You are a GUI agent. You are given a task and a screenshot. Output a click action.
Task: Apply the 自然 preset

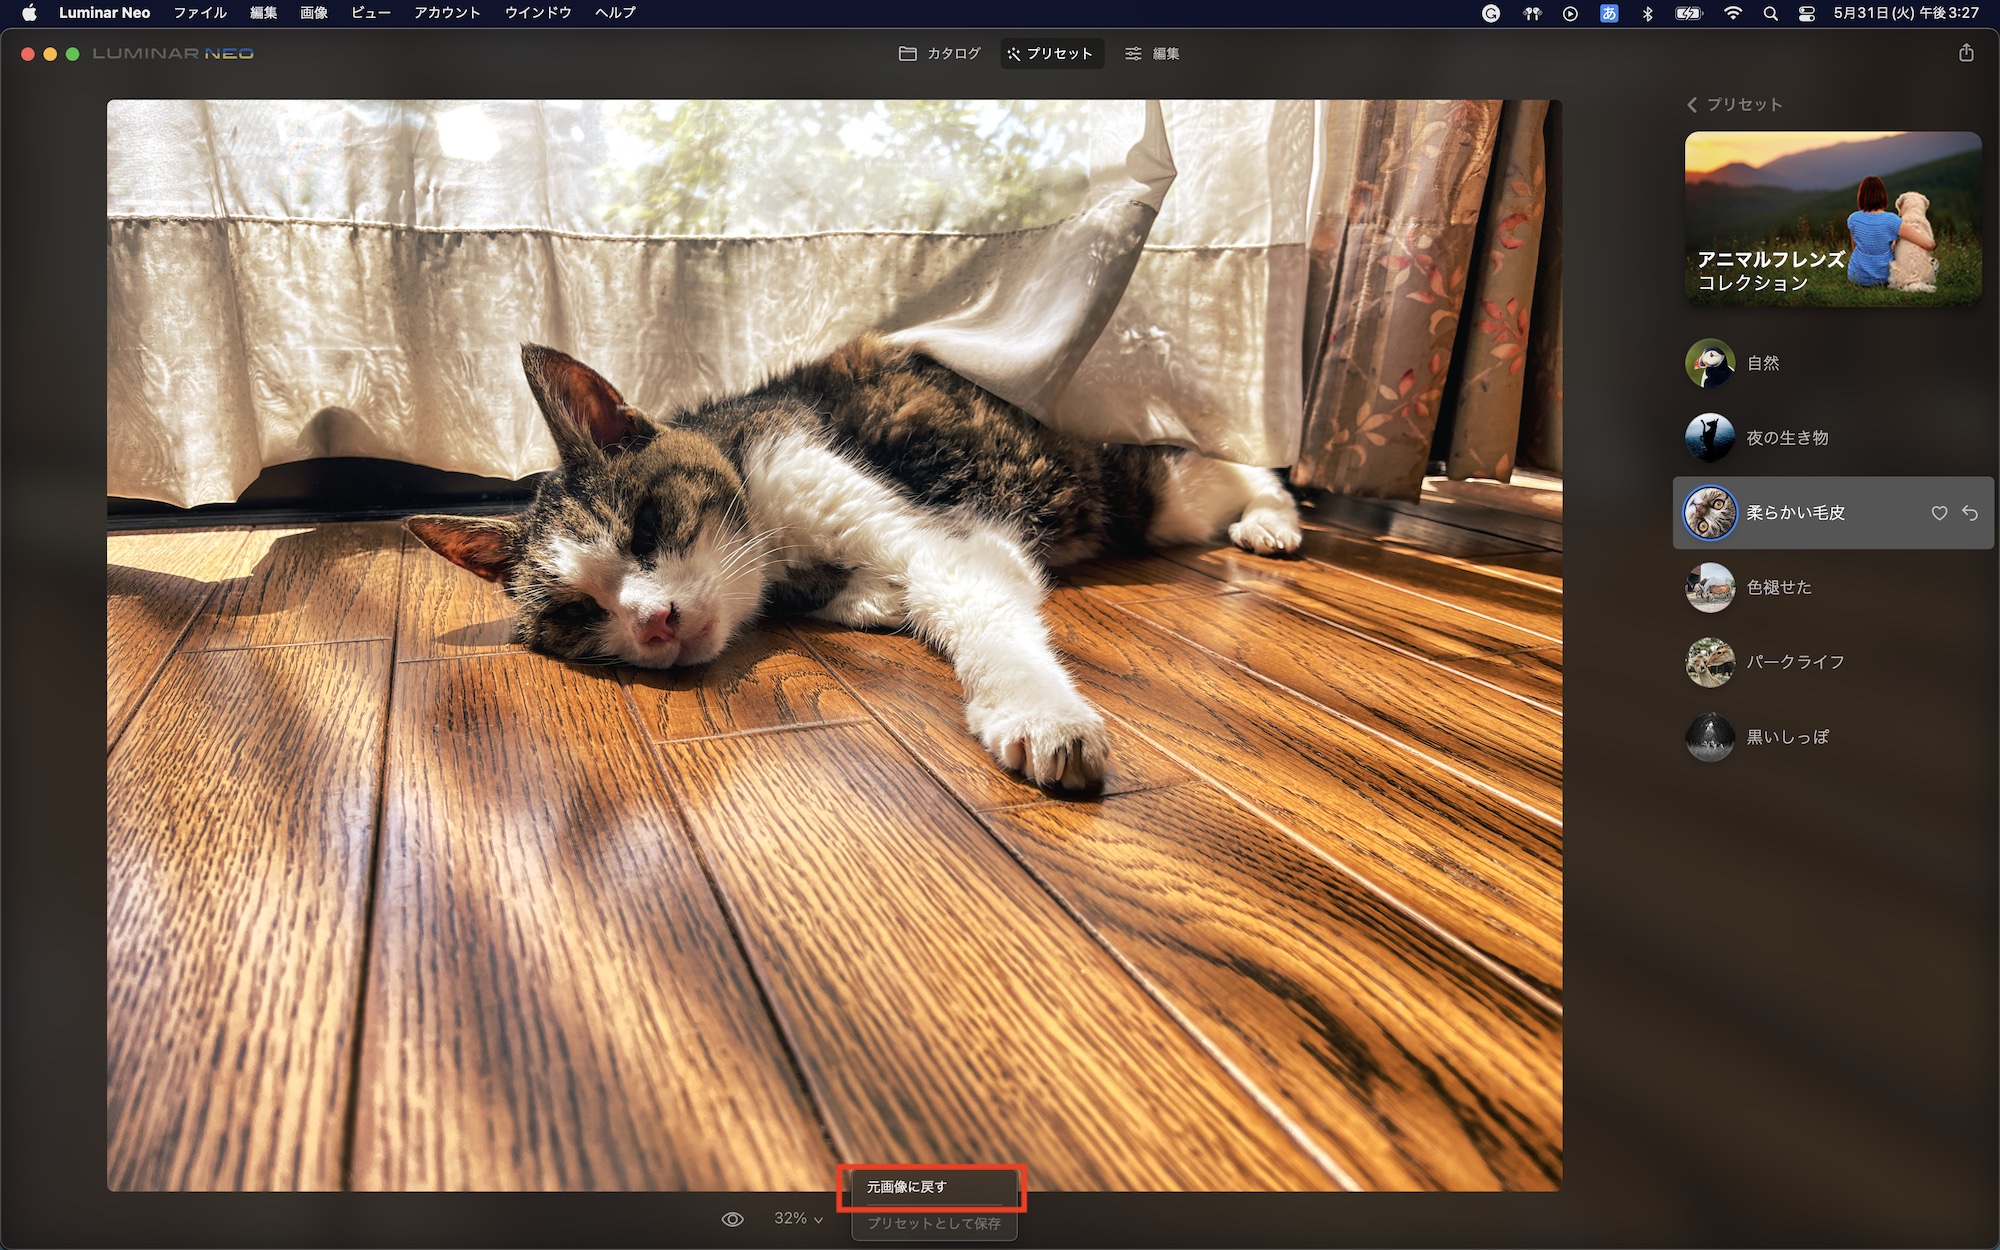[x=1762, y=363]
